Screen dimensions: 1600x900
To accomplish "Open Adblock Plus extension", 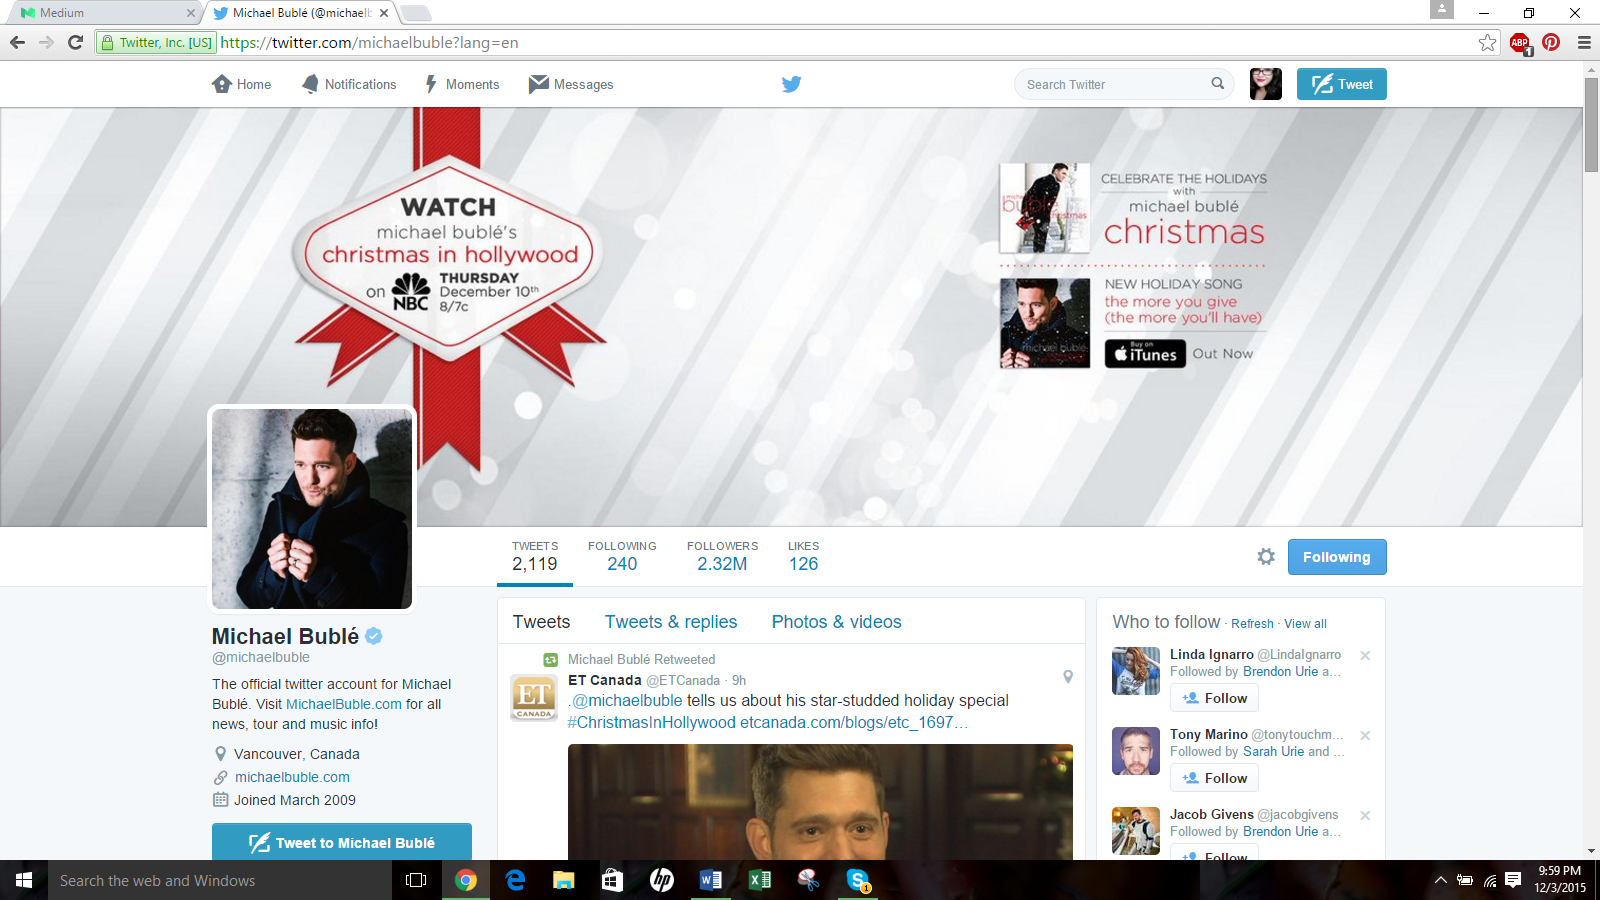I will click(x=1520, y=42).
